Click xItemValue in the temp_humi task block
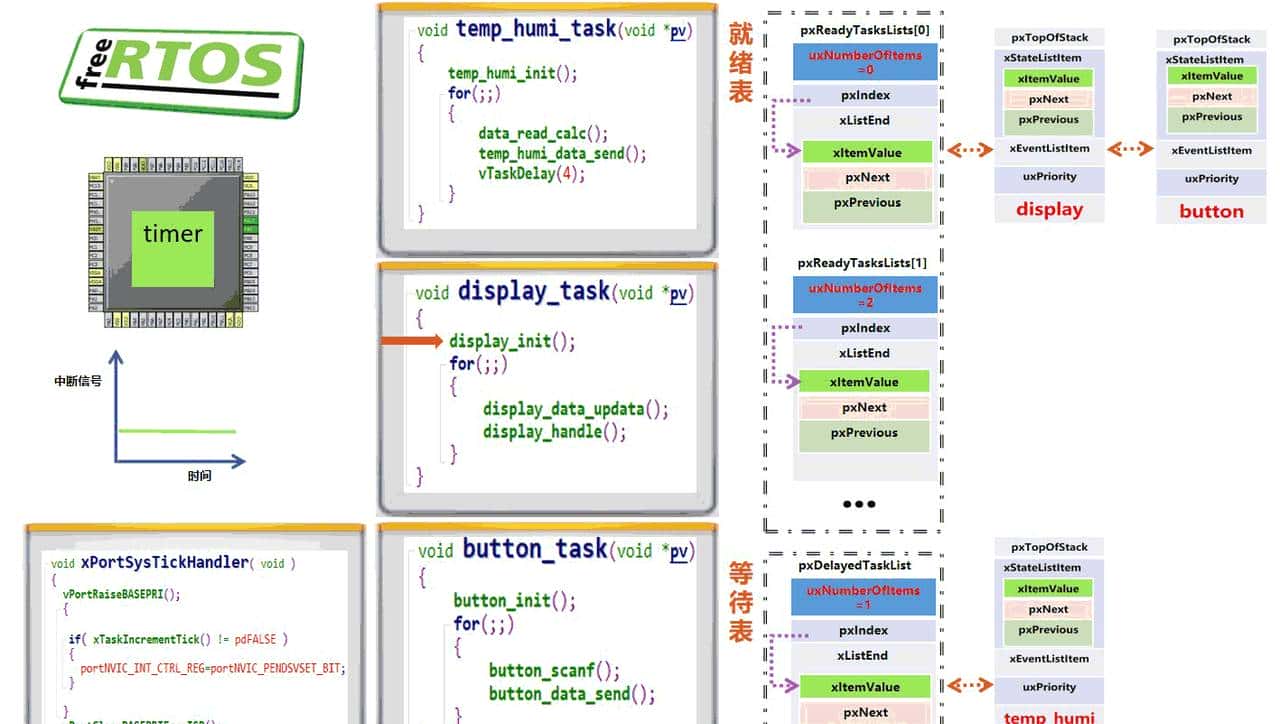The height and width of the screenshot is (724, 1280). [1049, 589]
